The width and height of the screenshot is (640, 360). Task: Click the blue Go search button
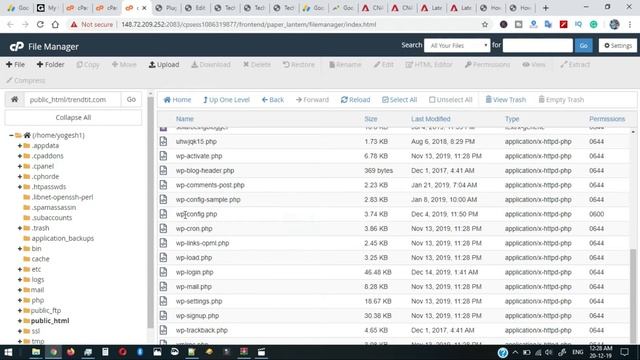click(583, 45)
